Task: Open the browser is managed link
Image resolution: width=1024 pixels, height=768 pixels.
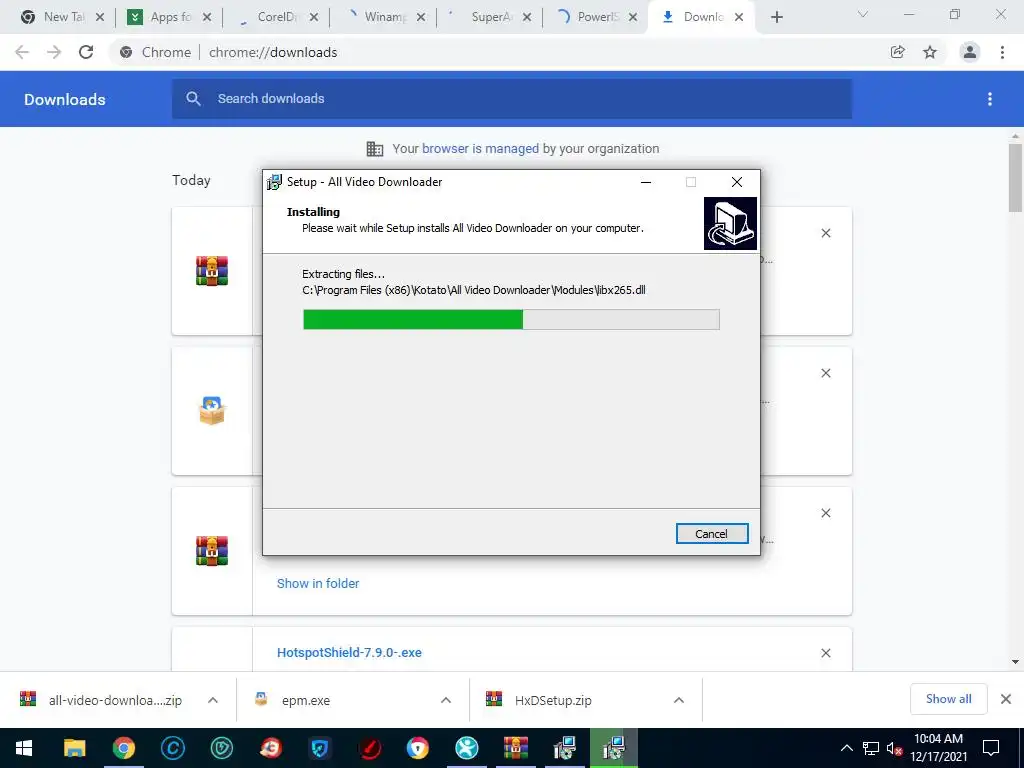Action: tap(480, 149)
